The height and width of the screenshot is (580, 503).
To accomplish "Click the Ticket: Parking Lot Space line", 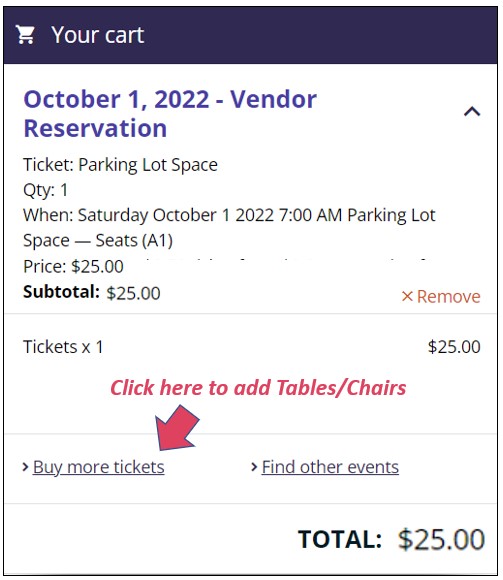I will (x=120, y=165).
